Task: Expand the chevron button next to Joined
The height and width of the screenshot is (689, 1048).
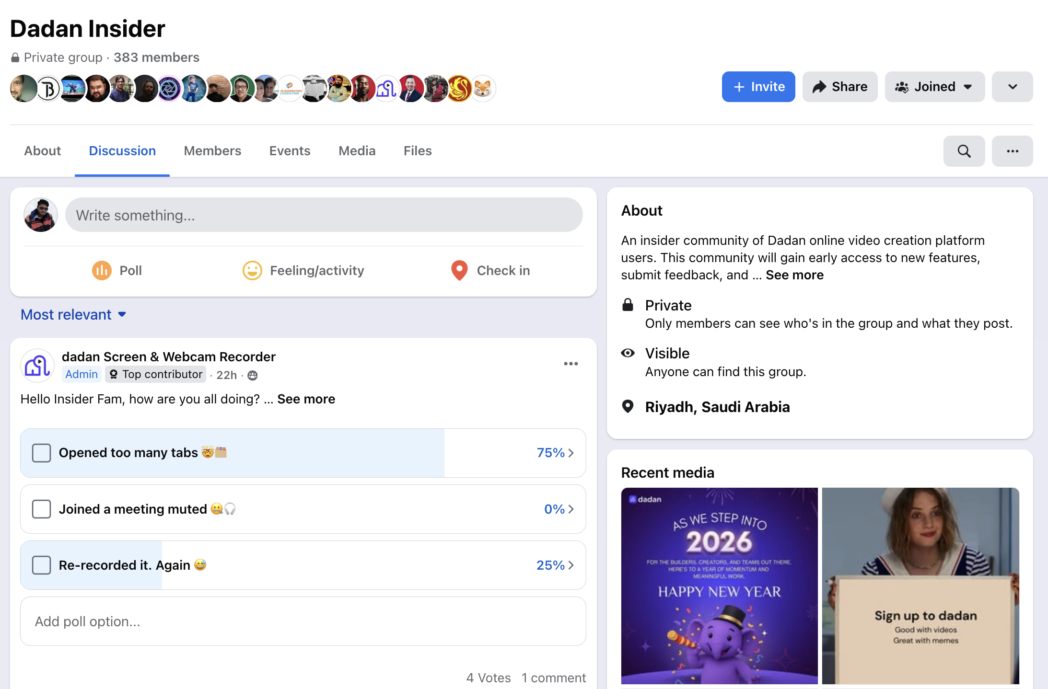Action: (x=1012, y=87)
